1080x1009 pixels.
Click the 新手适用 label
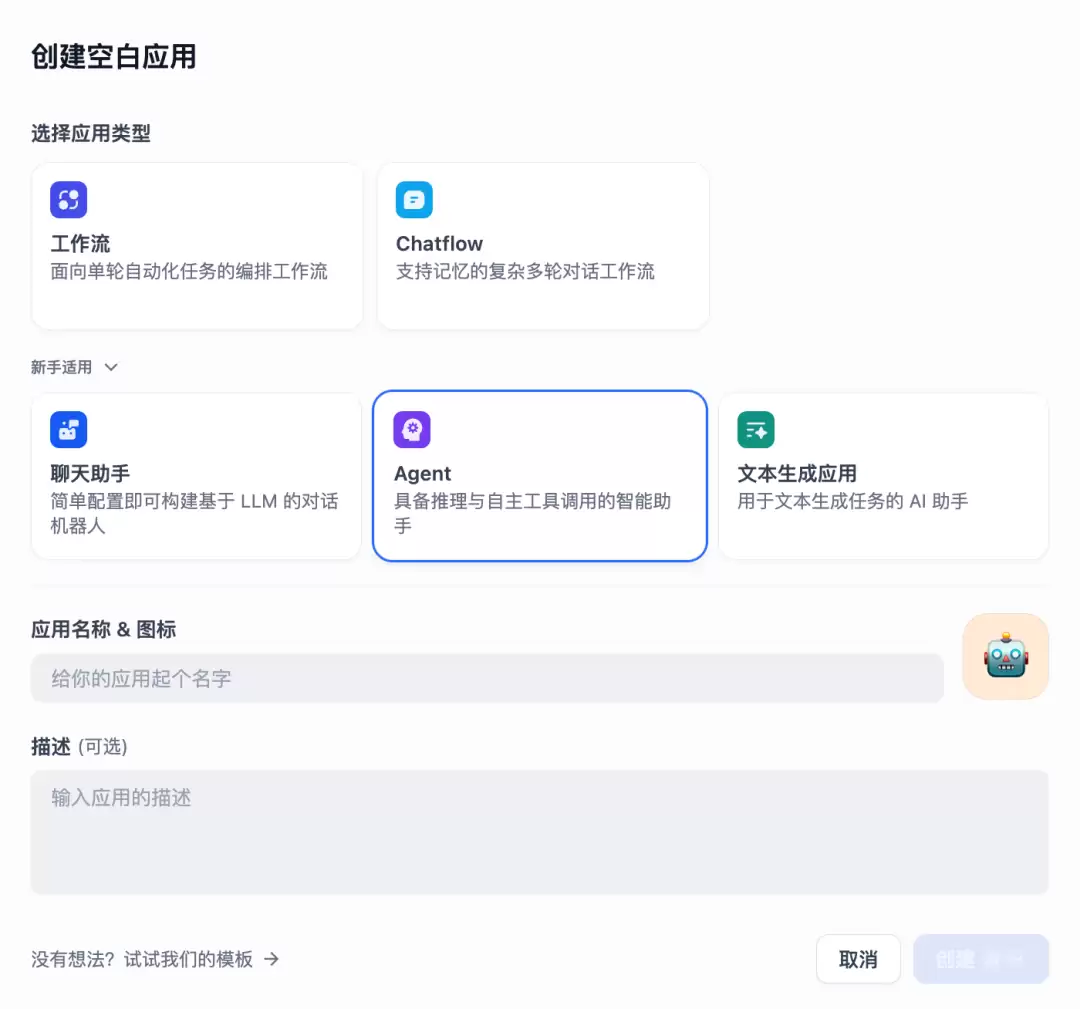click(61, 367)
